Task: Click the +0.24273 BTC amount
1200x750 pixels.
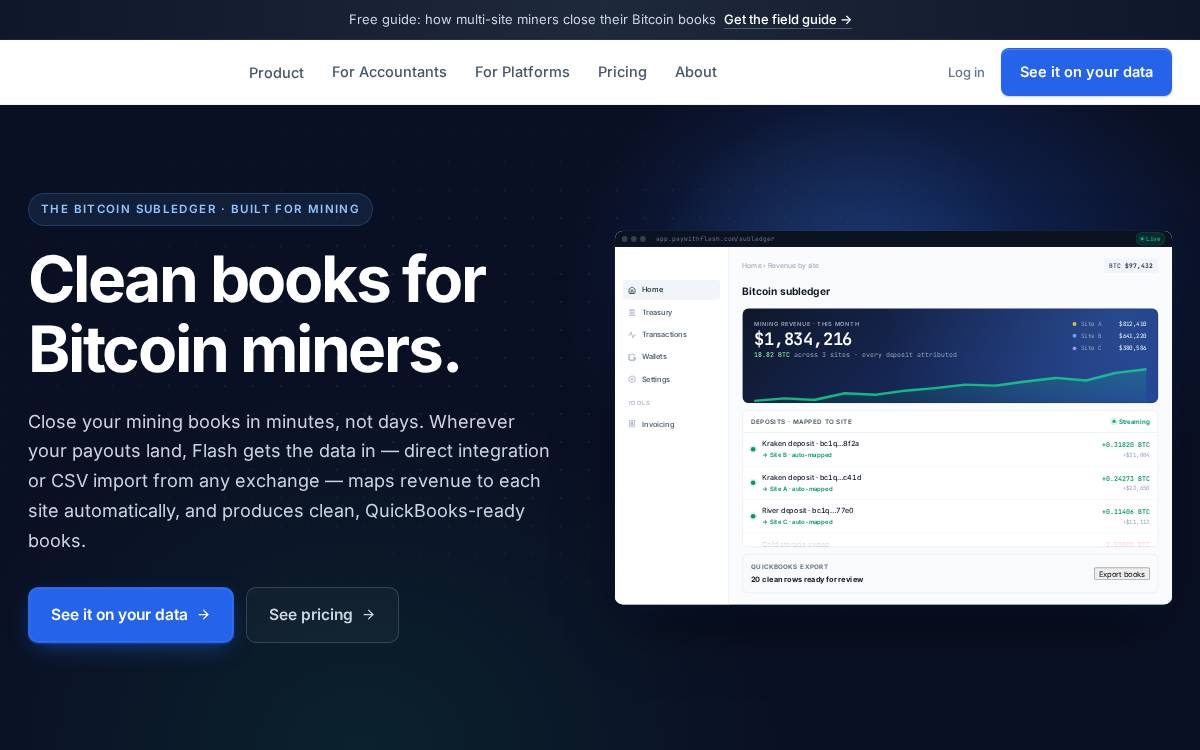Action: 1126,479
